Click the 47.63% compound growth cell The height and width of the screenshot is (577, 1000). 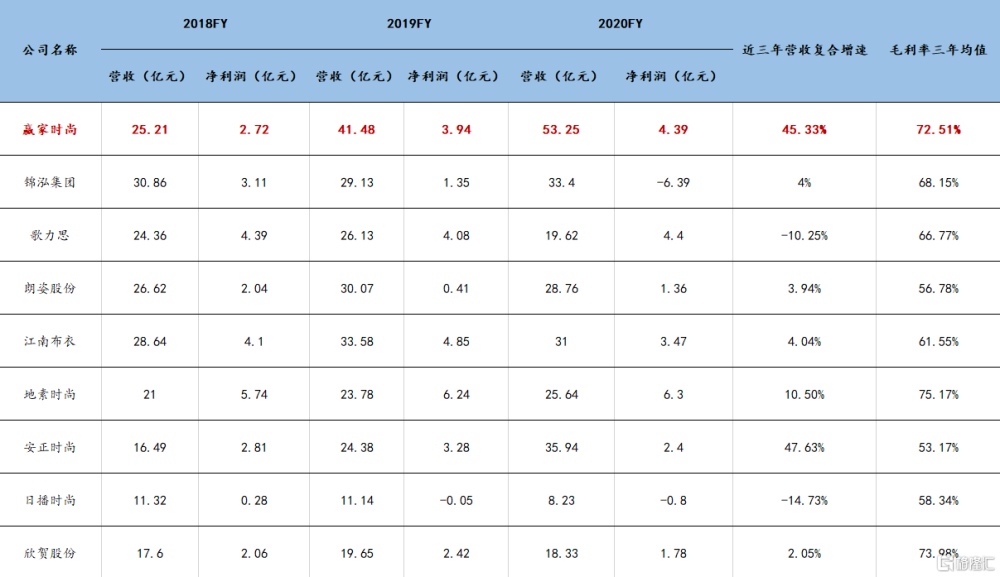(804, 448)
